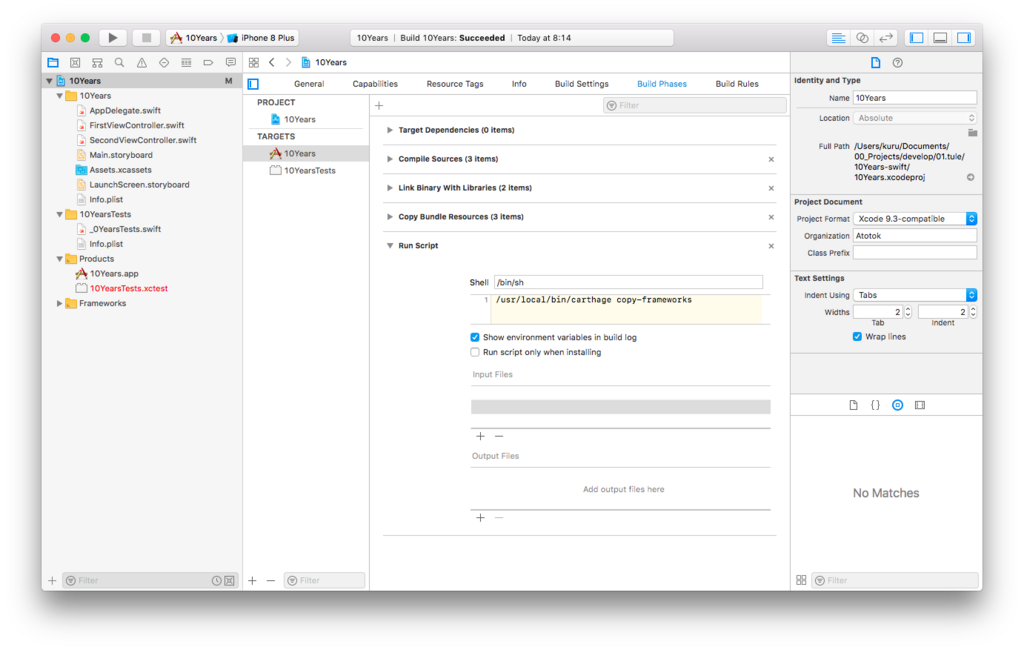Image resolution: width=1024 pixels, height=650 pixels.
Task: Open the Source Control navigator
Action: point(75,63)
